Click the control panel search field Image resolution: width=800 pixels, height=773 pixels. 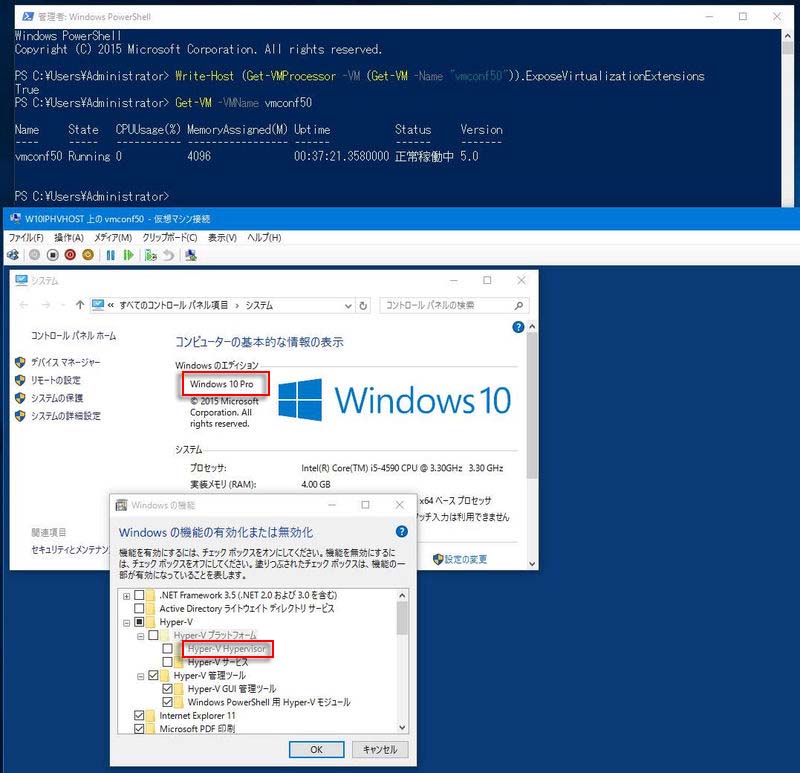point(454,305)
